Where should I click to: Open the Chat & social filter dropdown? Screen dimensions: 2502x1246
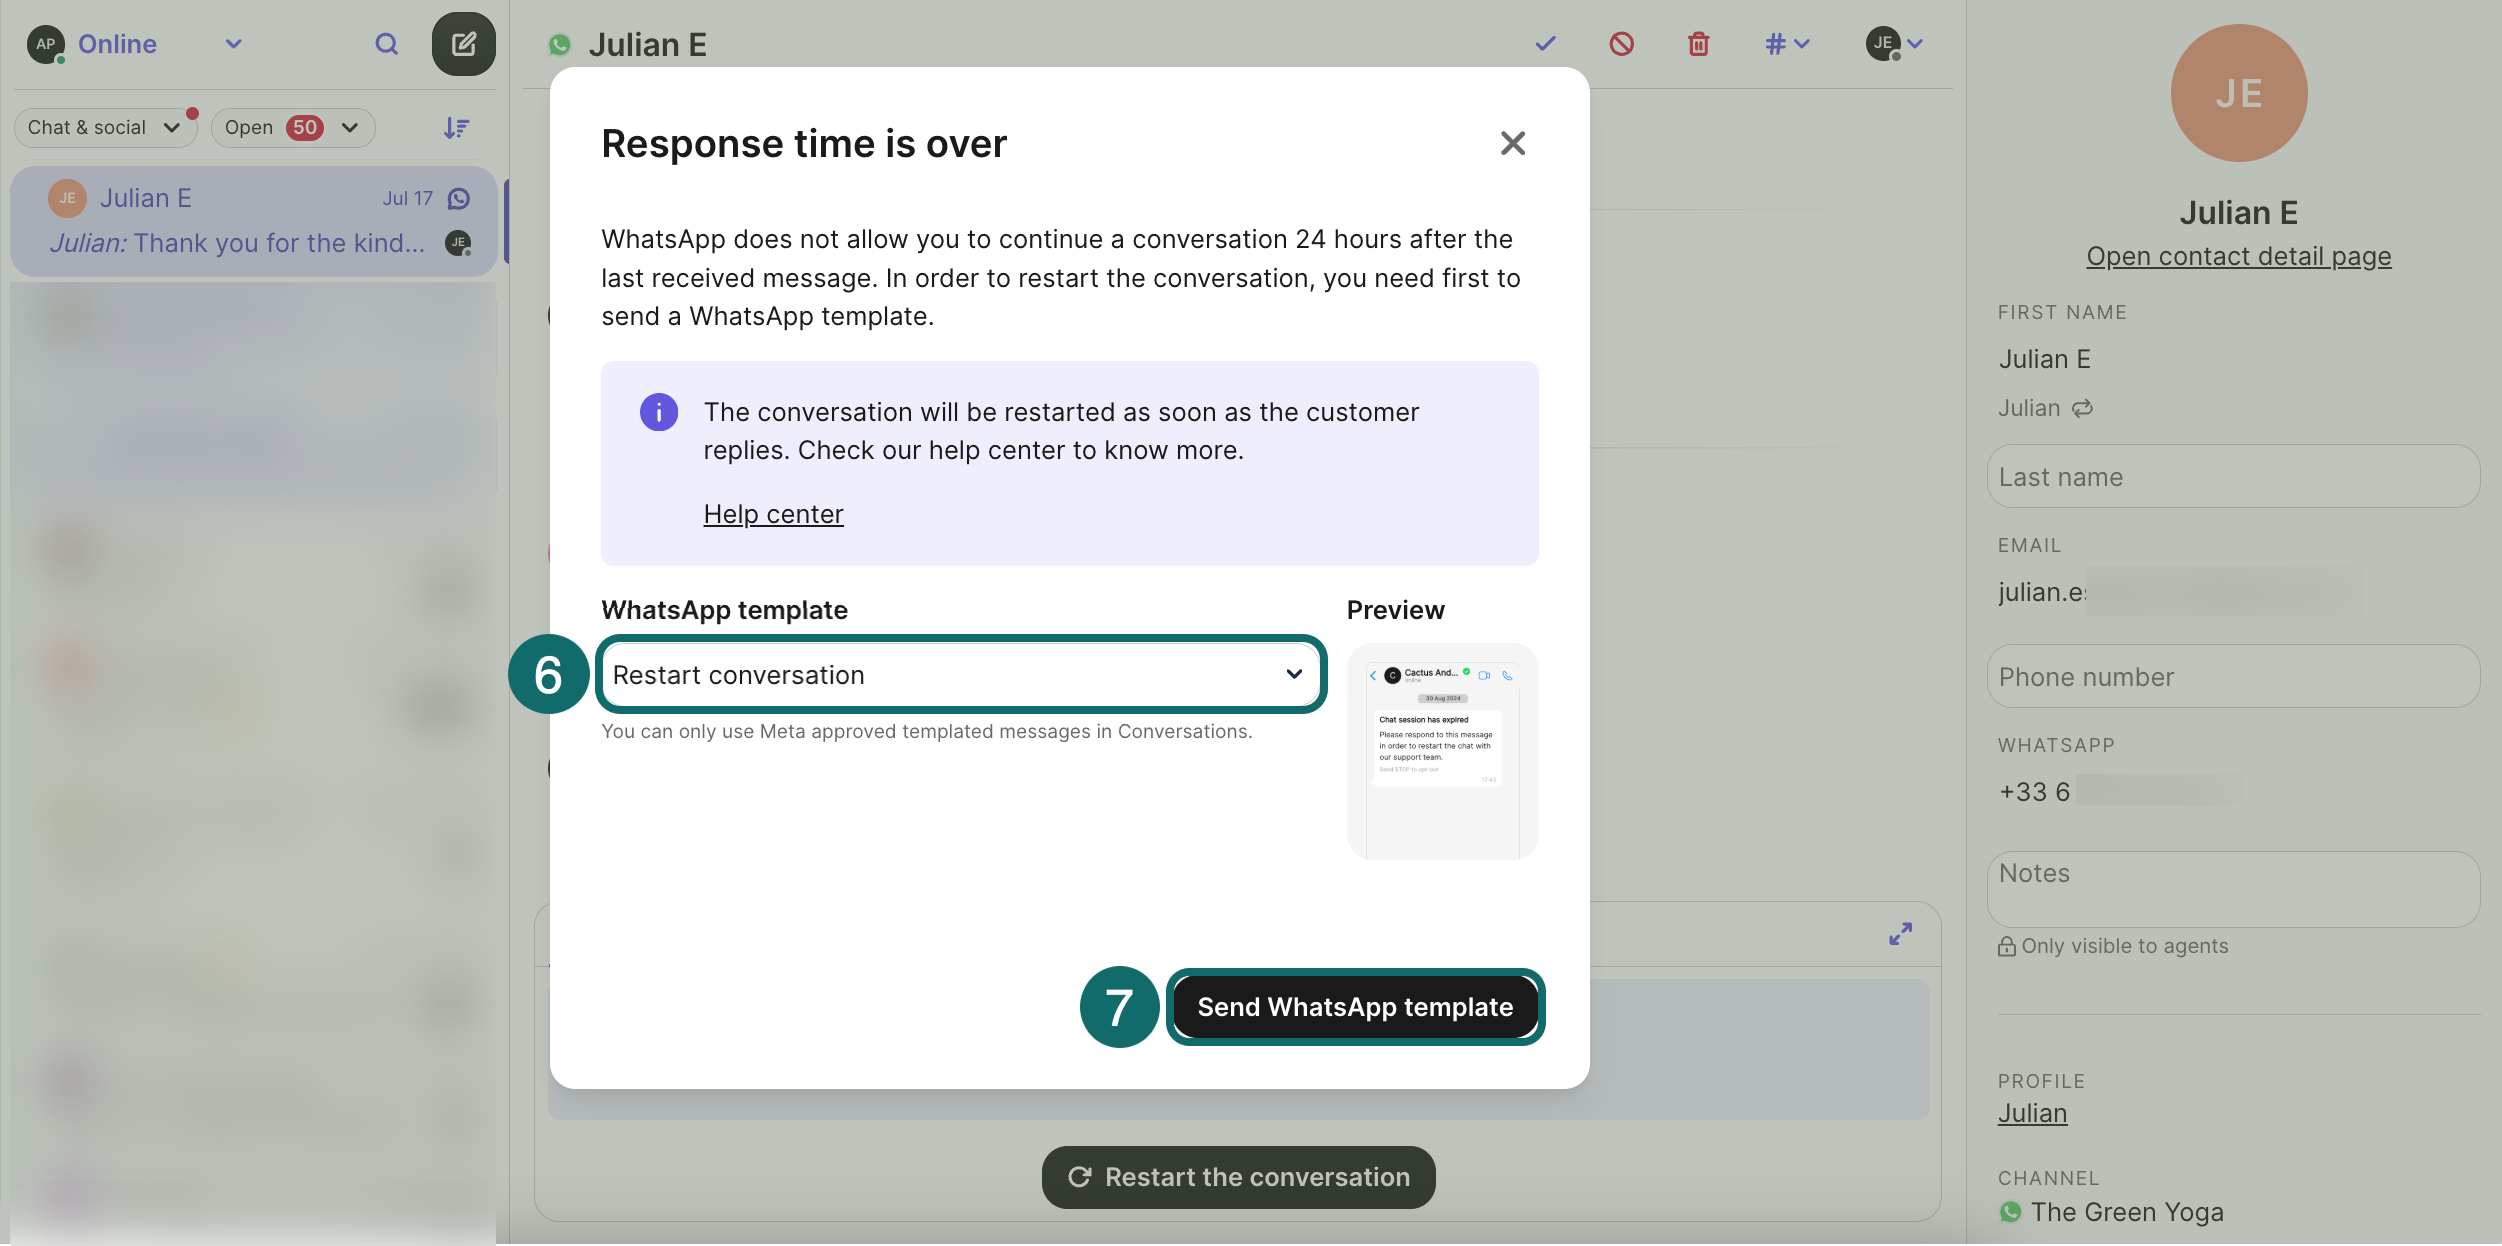coord(104,128)
